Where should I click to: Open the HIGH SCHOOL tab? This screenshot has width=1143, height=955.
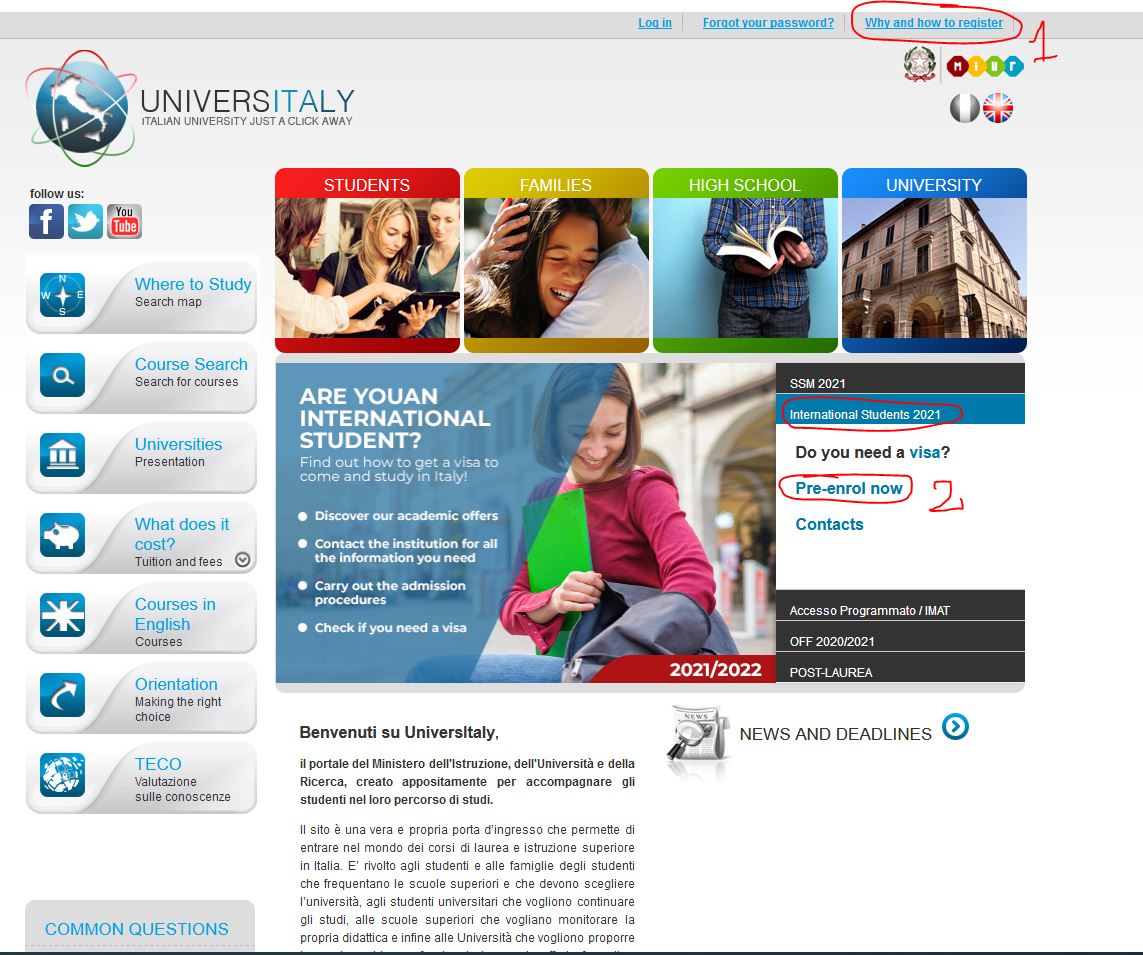pyautogui.click(x=744, y=185)
